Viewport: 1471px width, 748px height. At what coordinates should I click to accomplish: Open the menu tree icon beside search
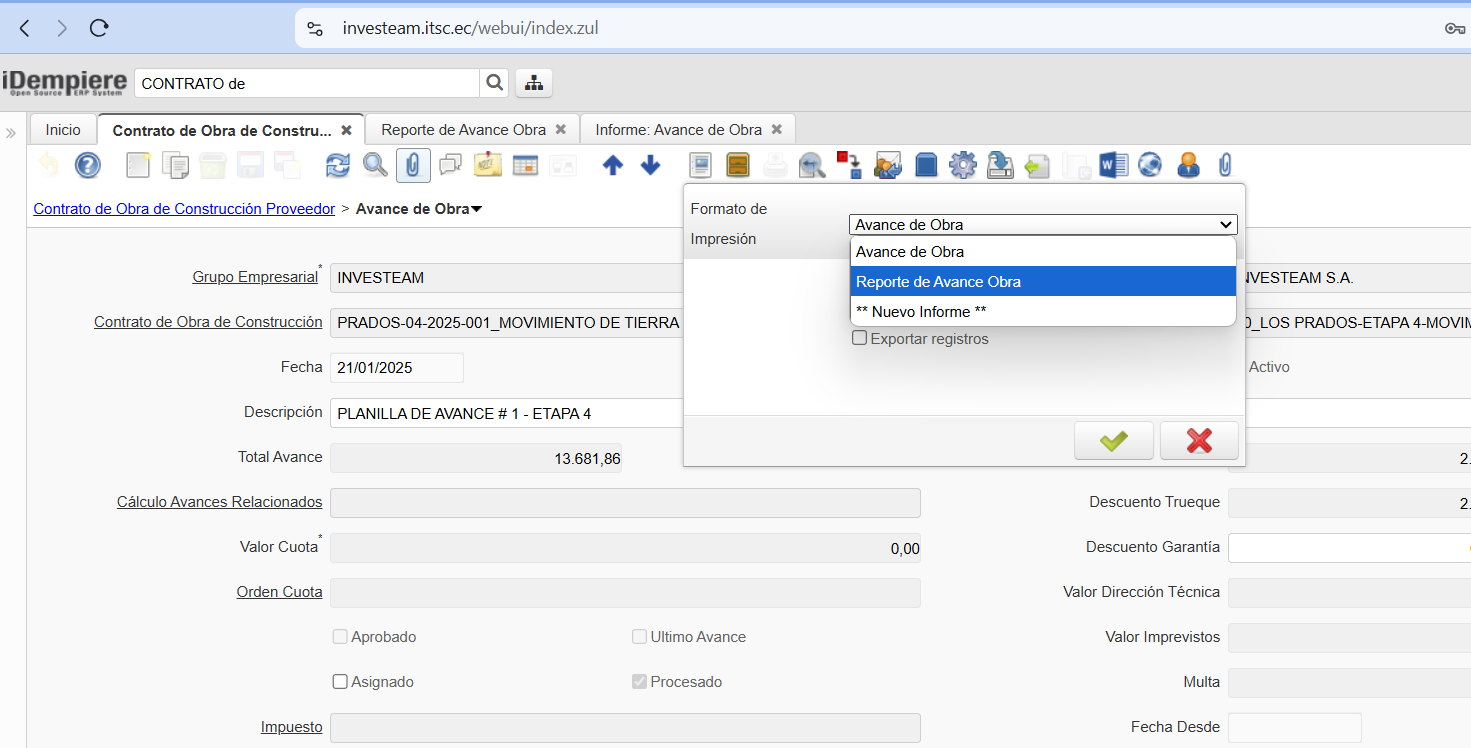534,83
